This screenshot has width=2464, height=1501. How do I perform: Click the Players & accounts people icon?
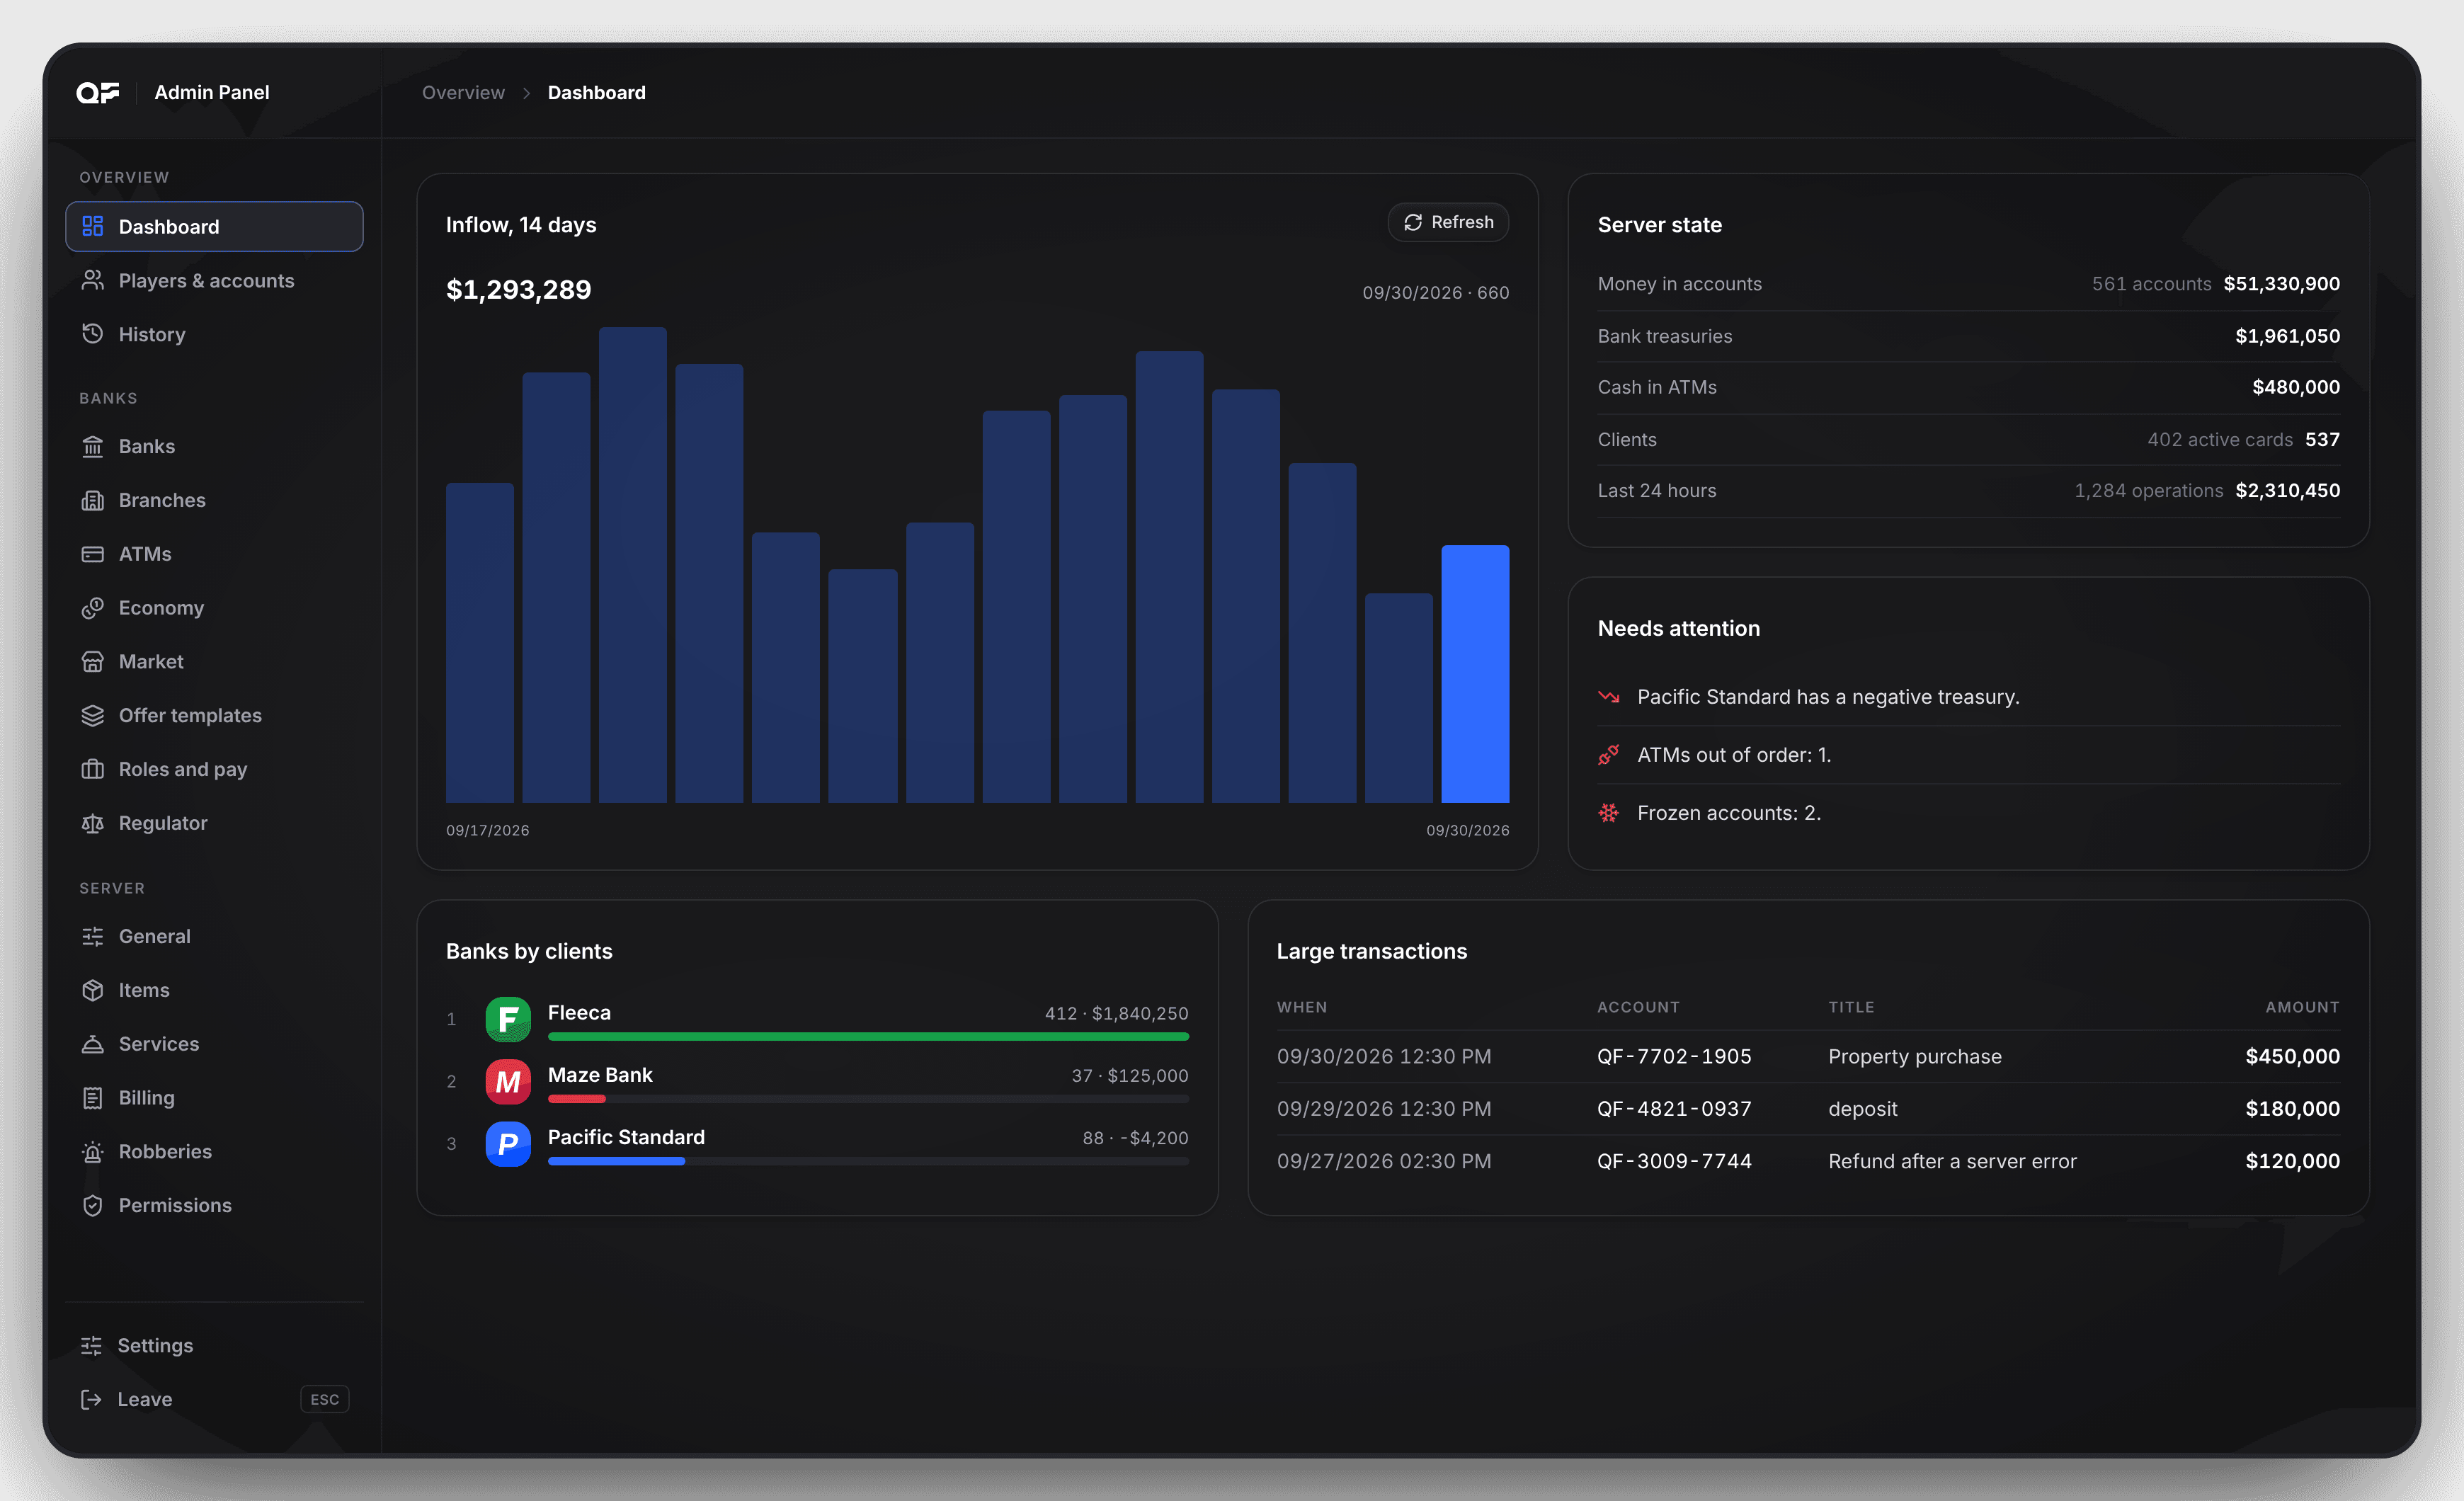[93, 280]
